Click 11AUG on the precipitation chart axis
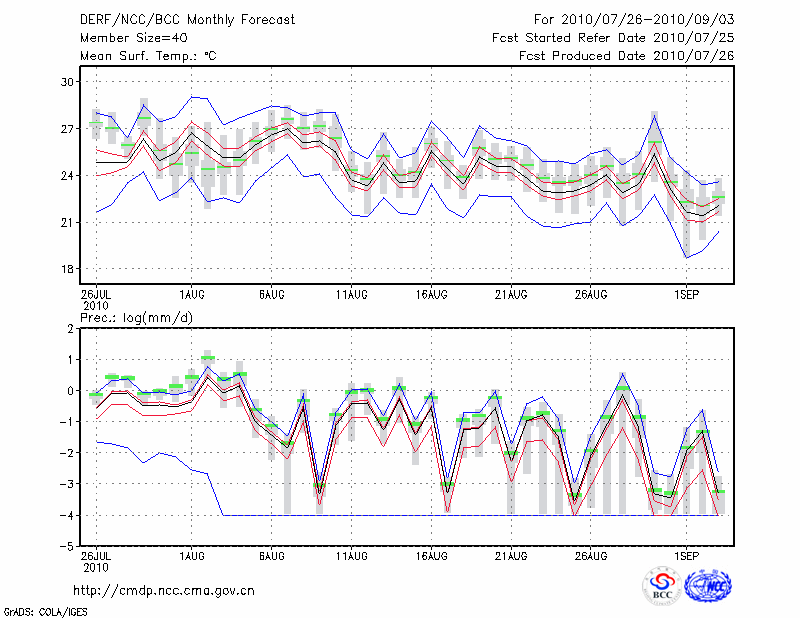 coord(351,553)
